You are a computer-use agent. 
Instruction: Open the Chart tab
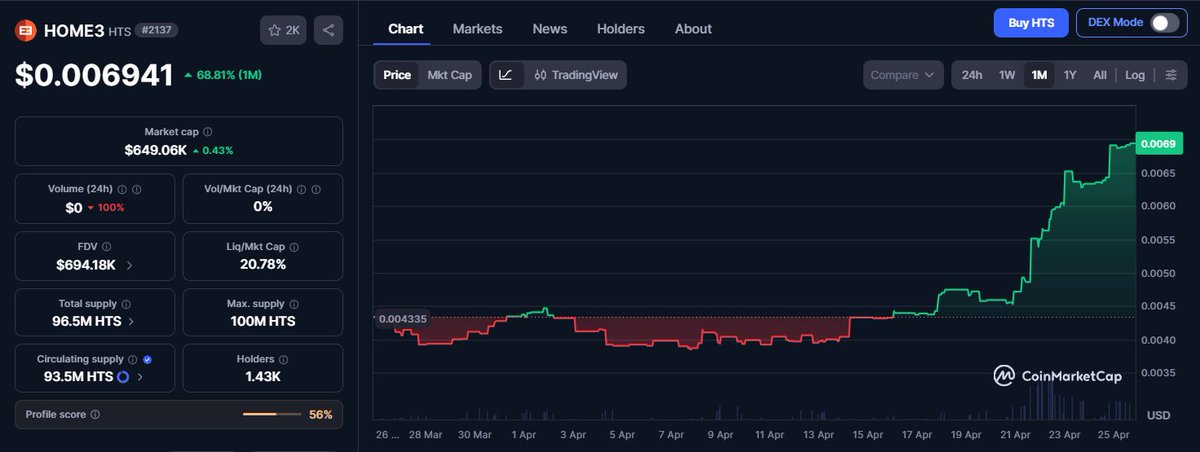click(x=405, y=29)
